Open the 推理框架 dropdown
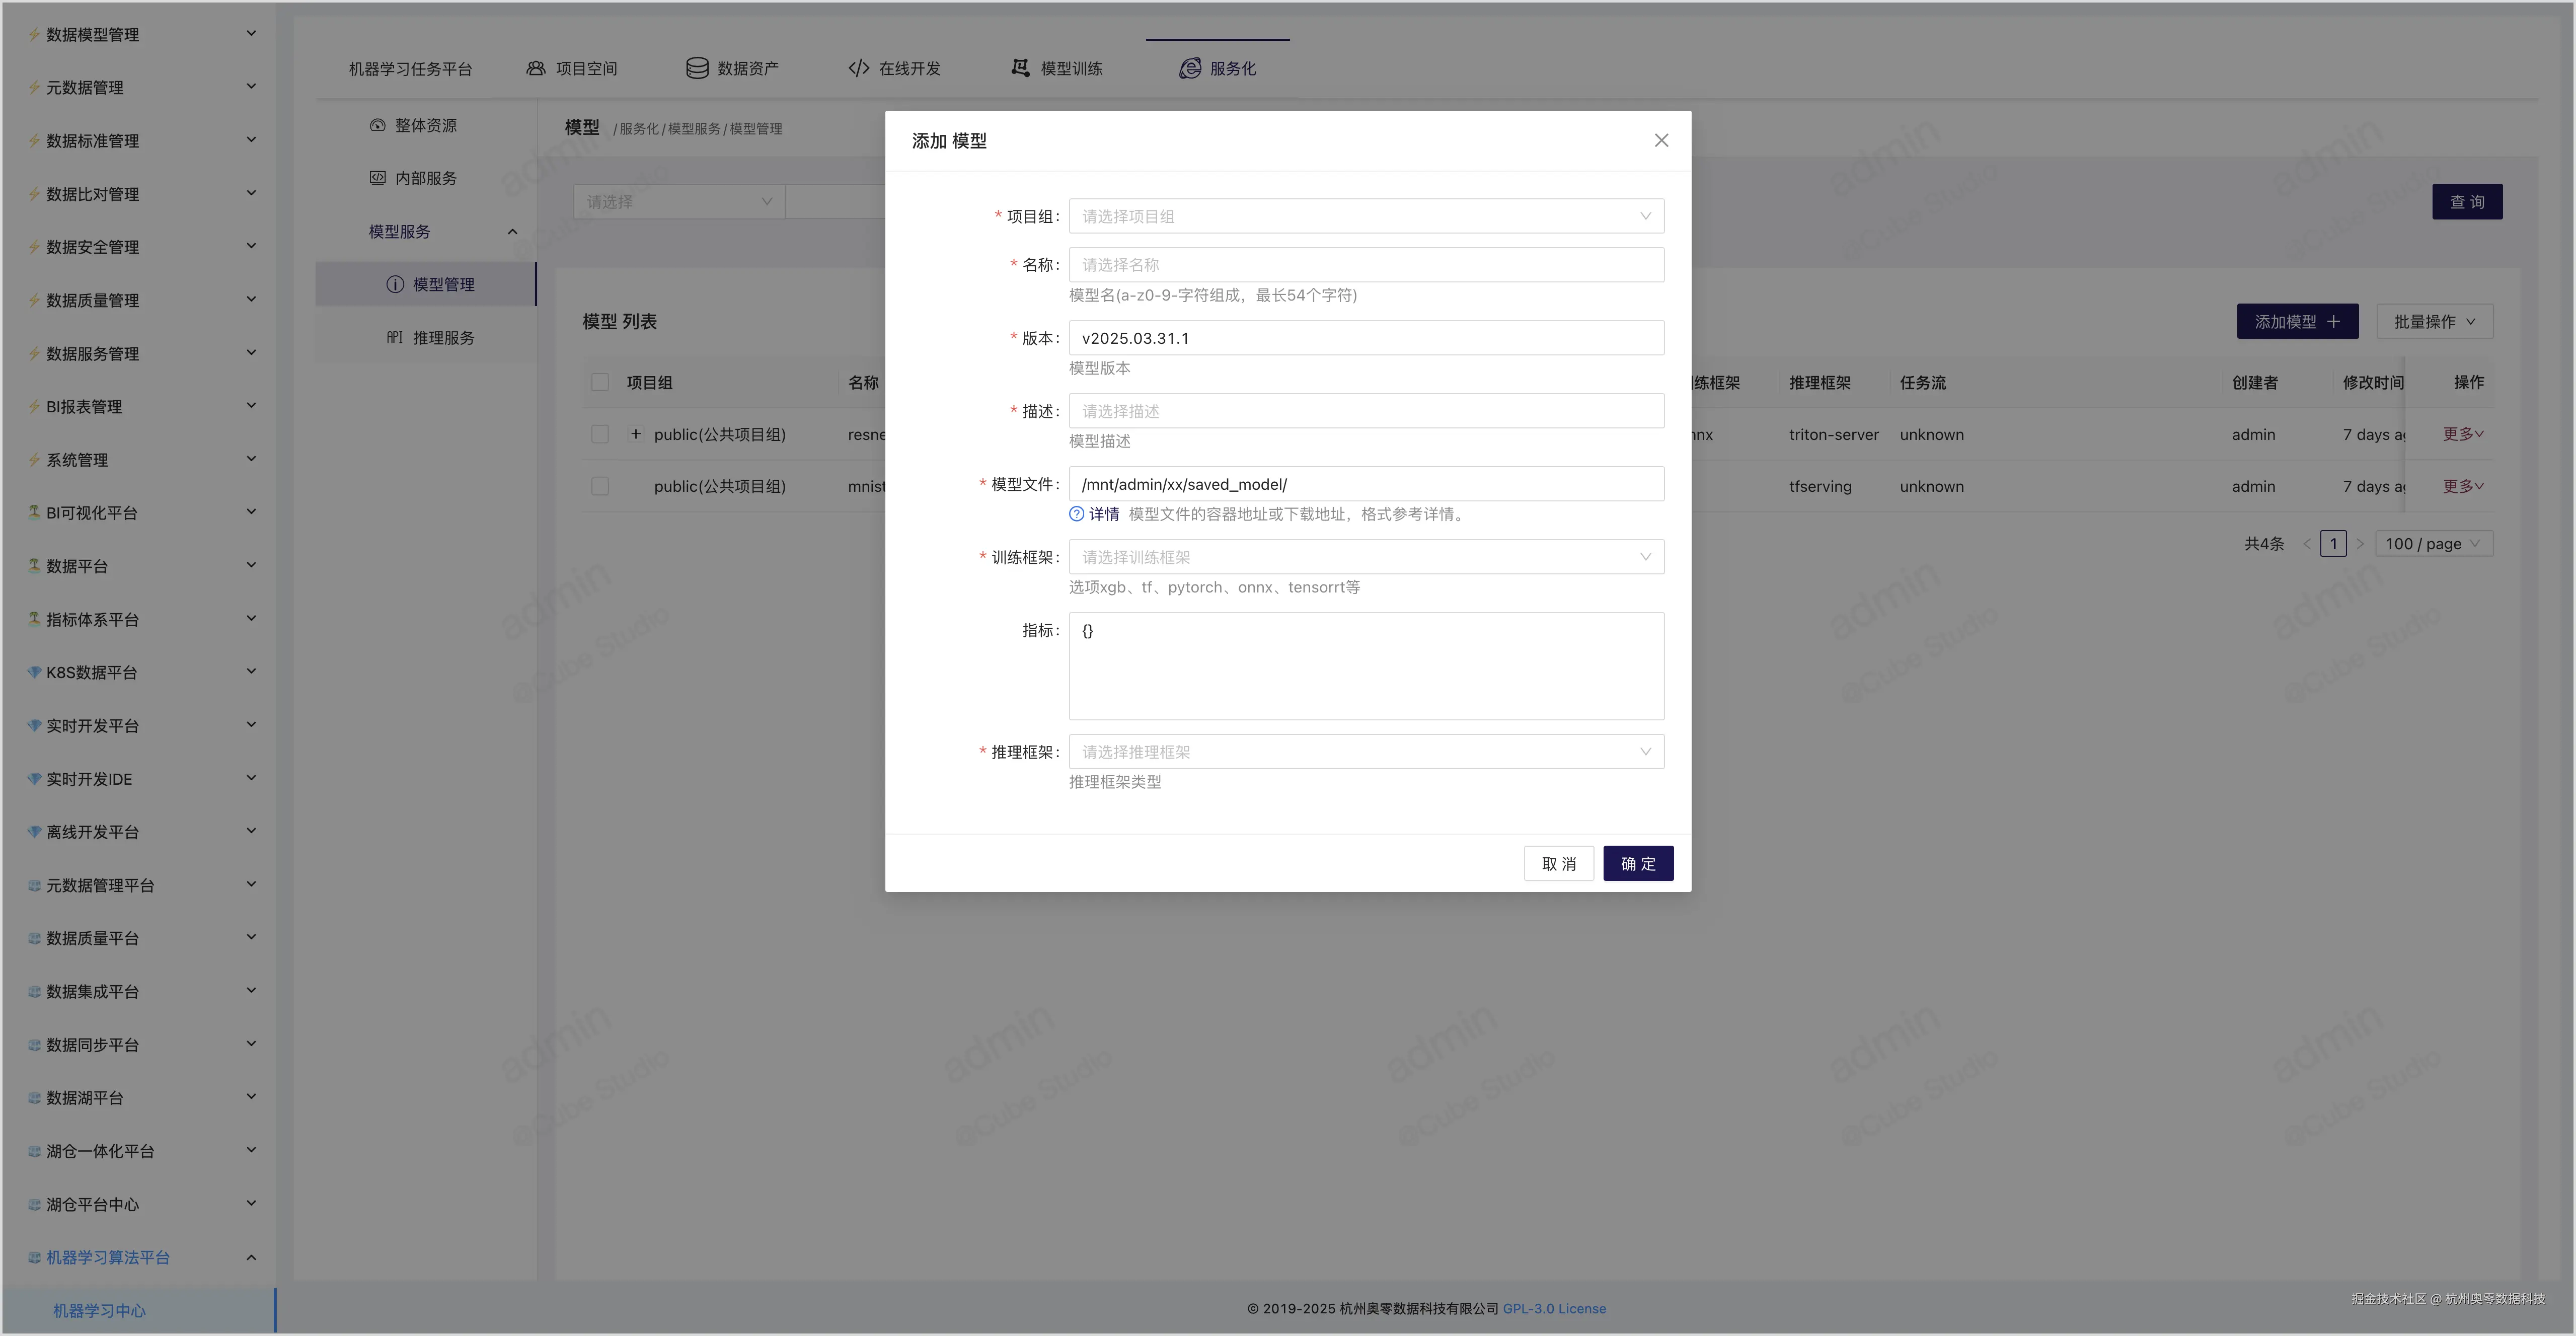 pos(1365,752)
